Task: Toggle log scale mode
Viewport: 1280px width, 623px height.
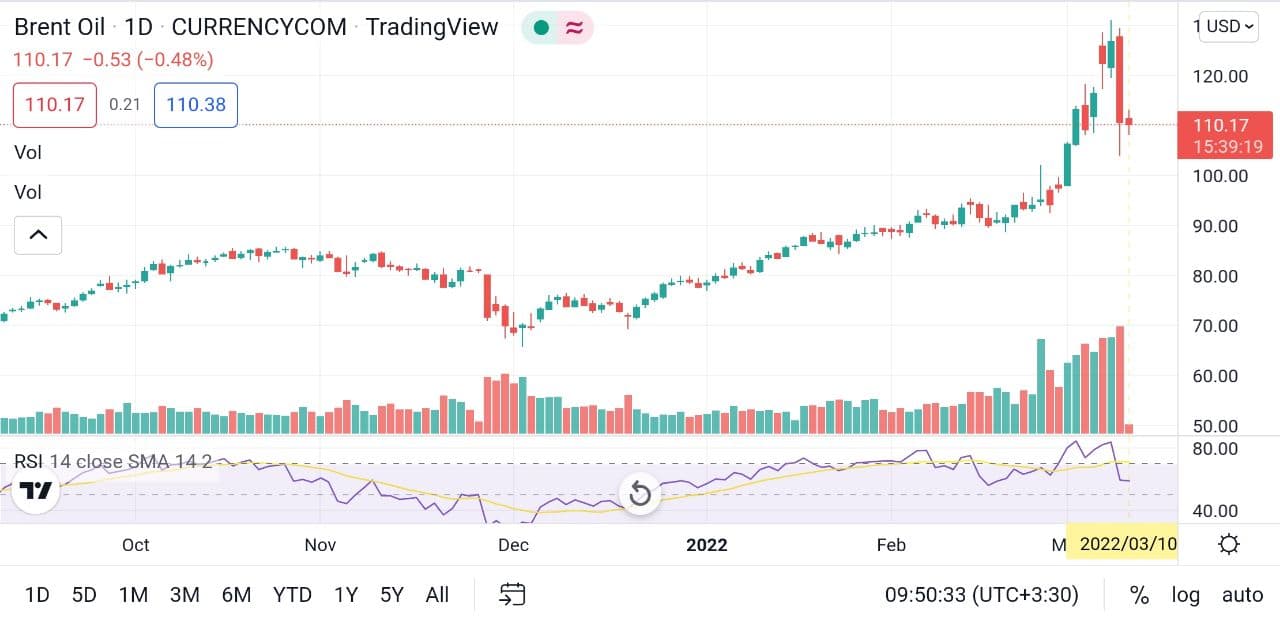Action: 1186,595
